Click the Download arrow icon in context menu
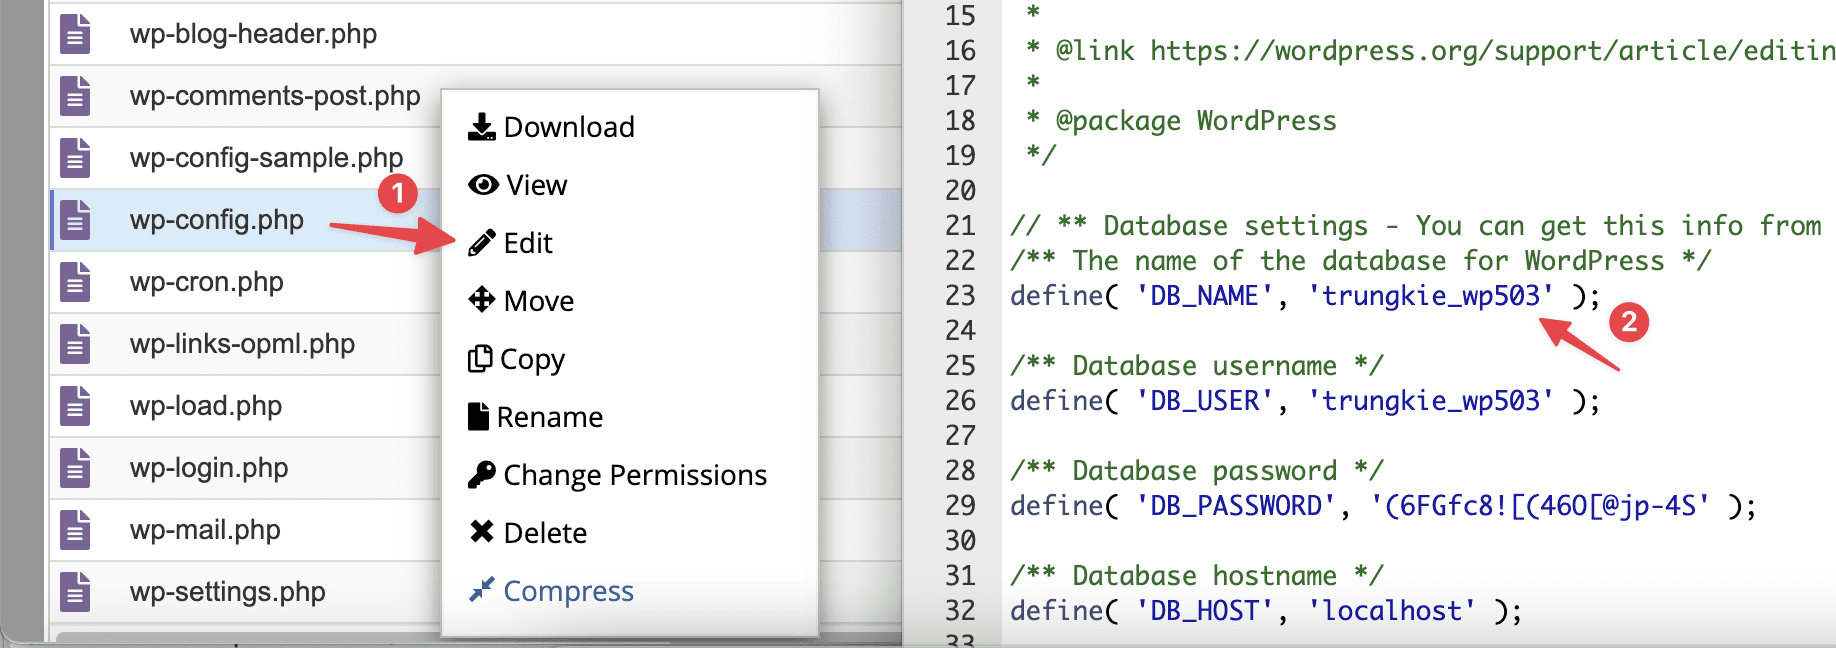1836x648 pixels. pos(482,127)
